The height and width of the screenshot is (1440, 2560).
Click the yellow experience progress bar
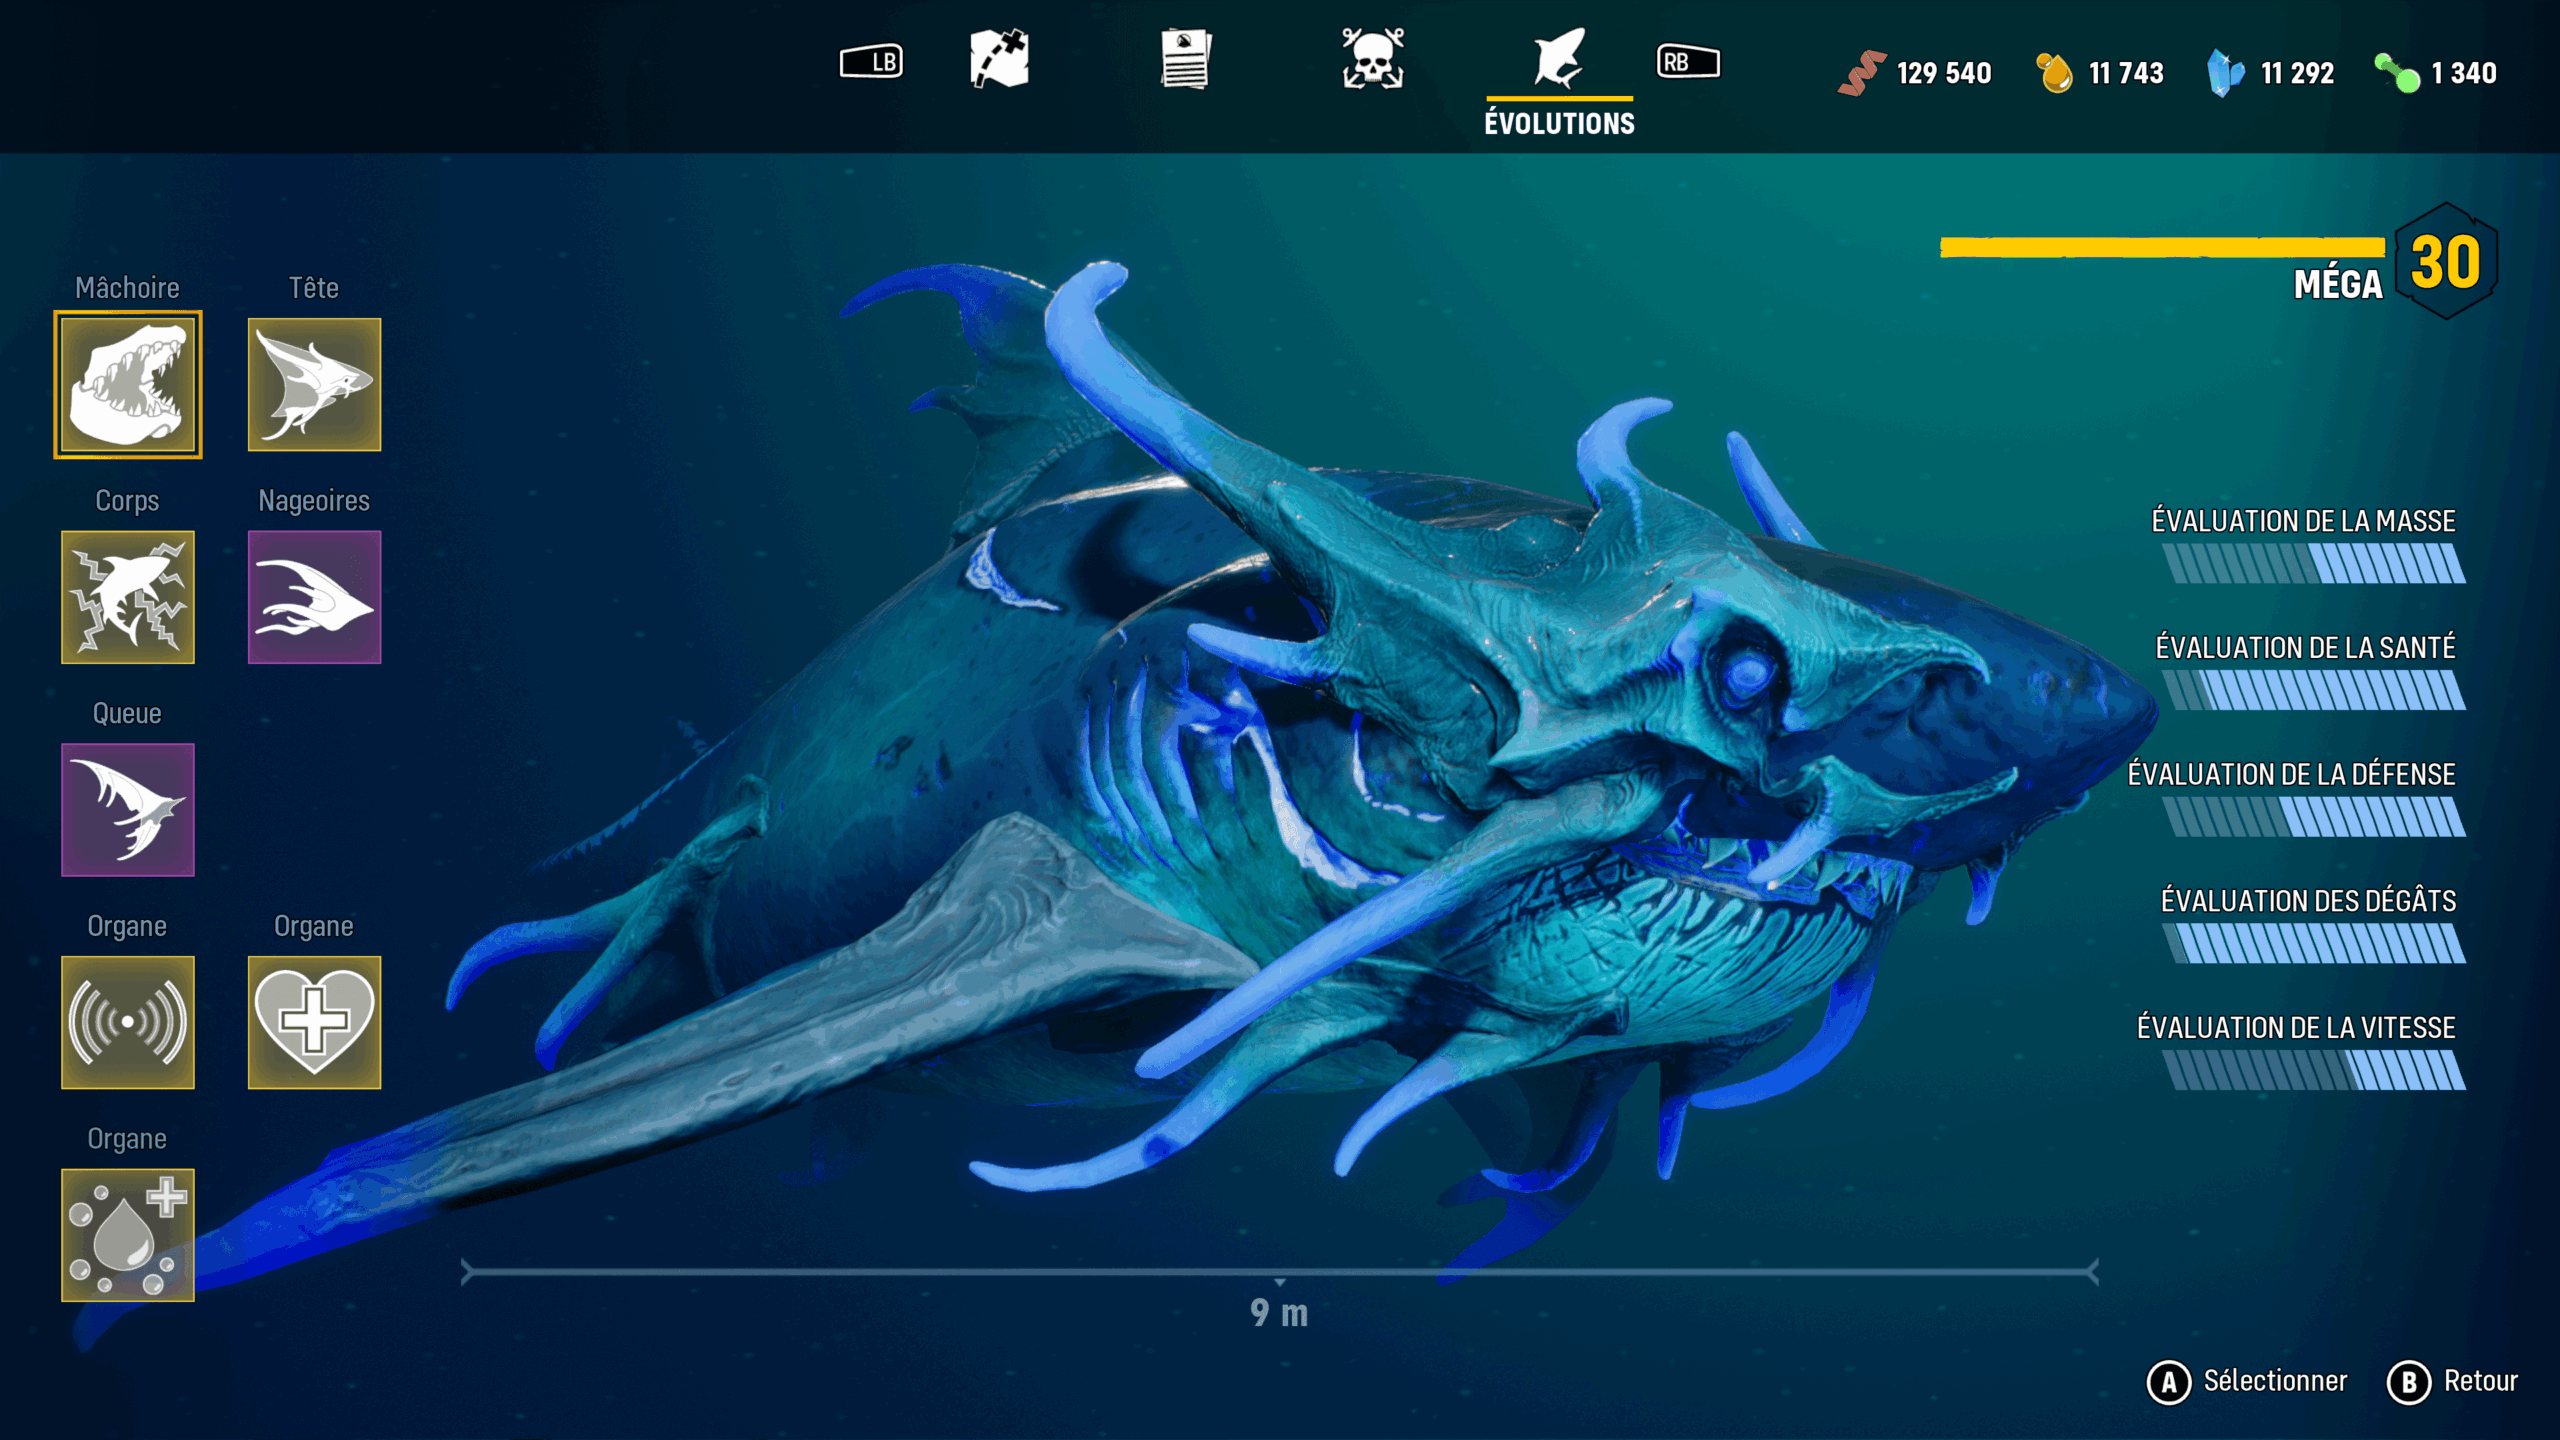pos(2162,247)
